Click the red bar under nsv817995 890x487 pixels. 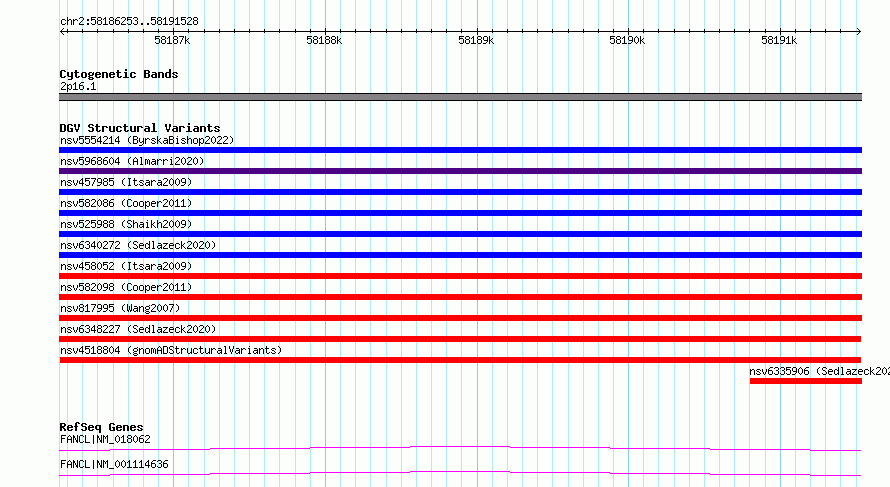460,318
